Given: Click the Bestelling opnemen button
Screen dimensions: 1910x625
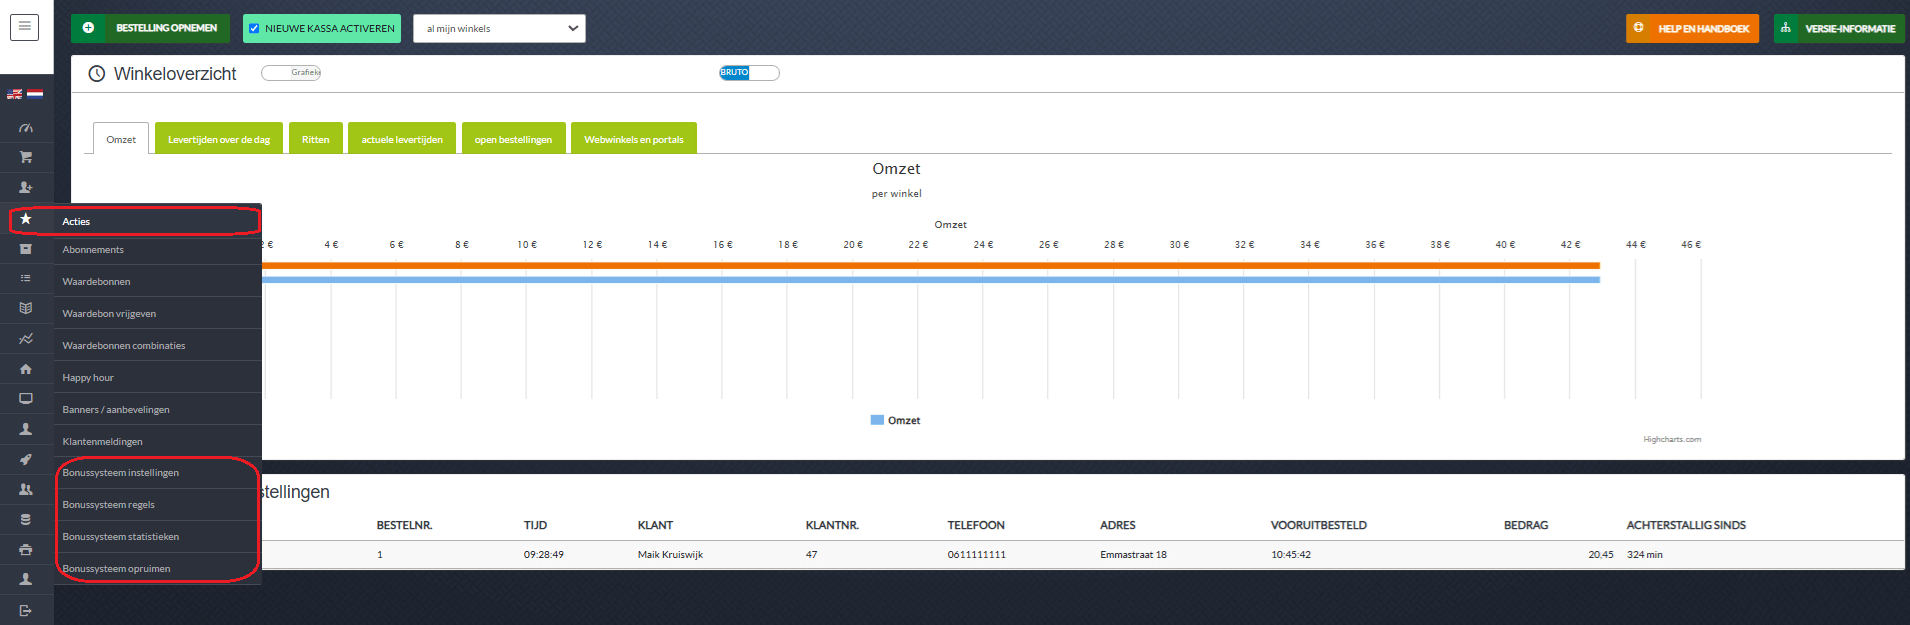Looking at the screenshot, I should pyautogui.click(x=150, y=28).
